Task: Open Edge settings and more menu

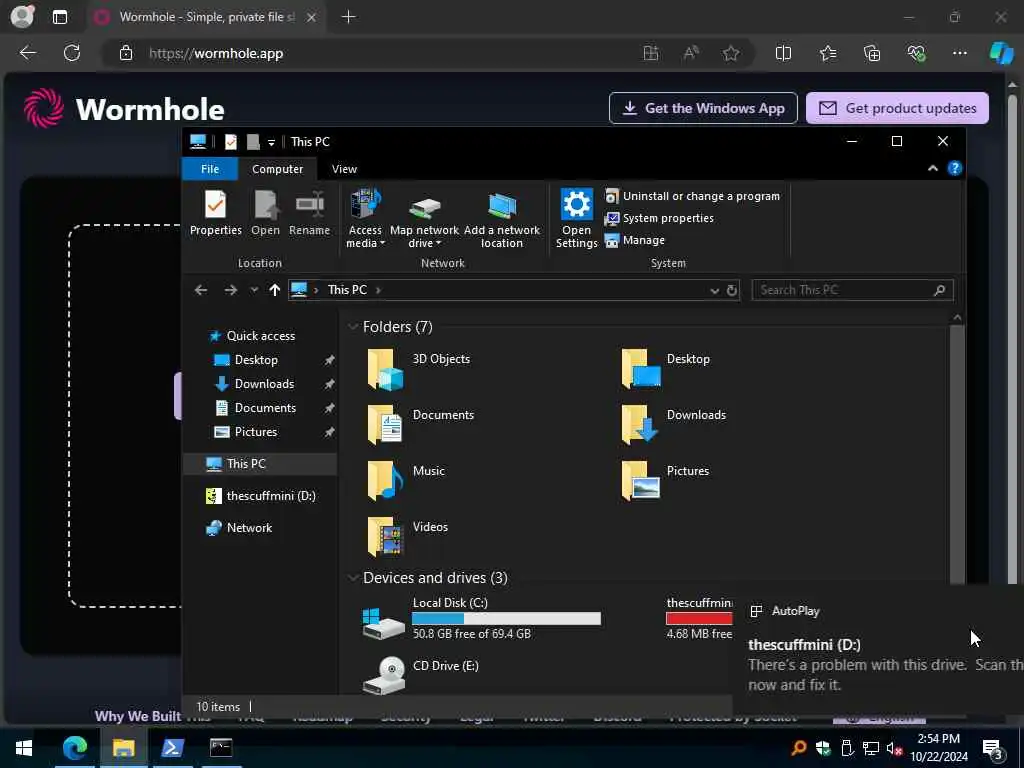Action: tap(959, 54)
